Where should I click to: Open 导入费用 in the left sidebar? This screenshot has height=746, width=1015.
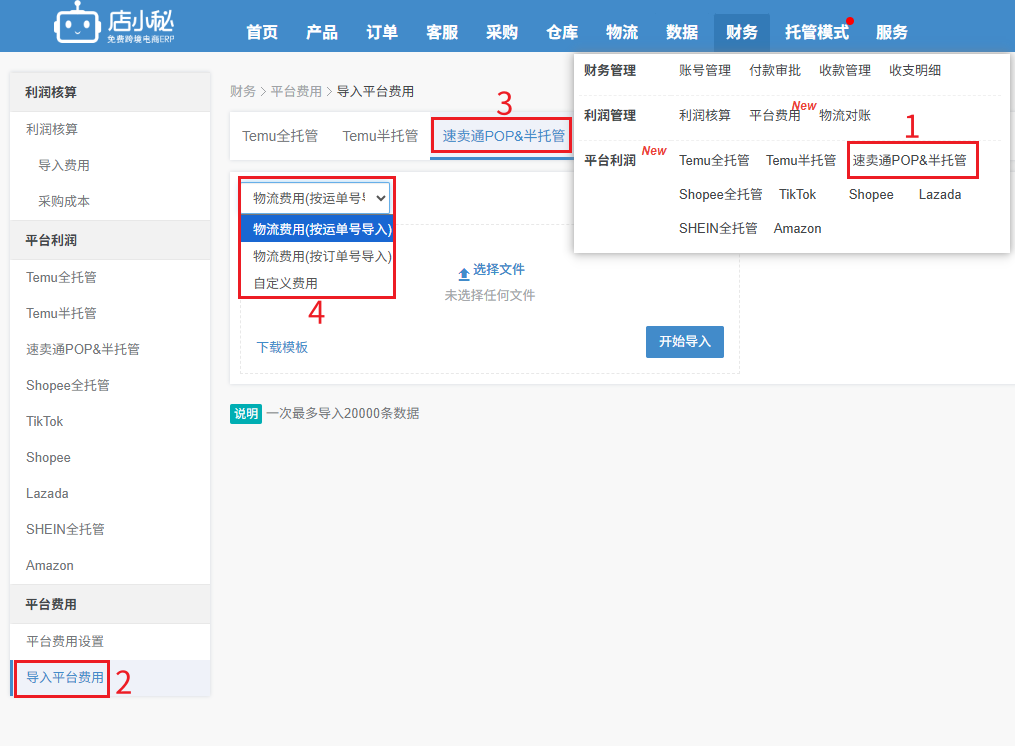coord(63,165)
